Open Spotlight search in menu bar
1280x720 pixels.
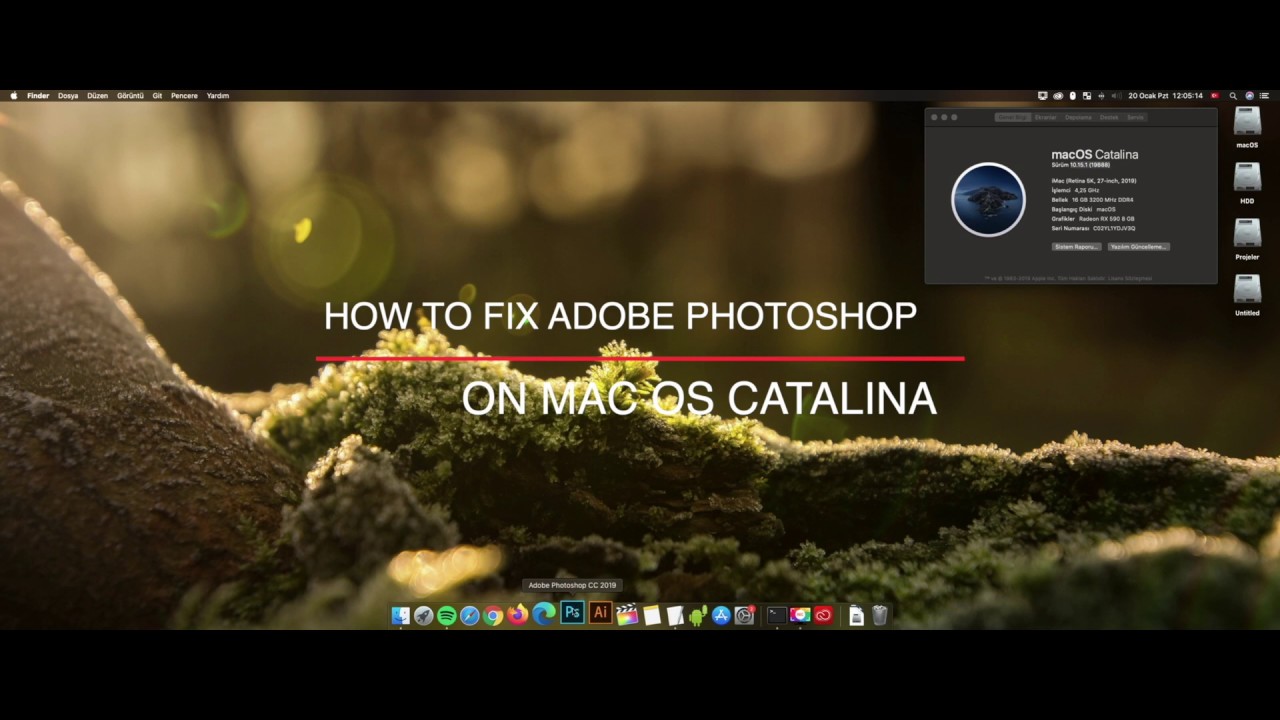[x=1233, y=96]
